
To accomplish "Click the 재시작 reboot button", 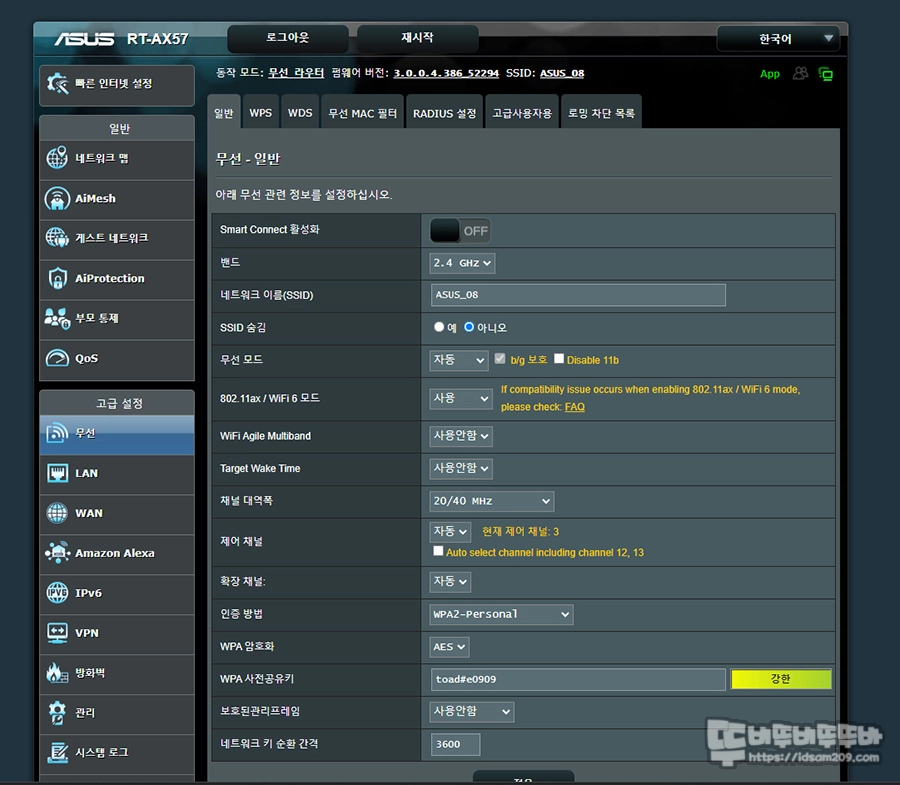I will point(417,38).
